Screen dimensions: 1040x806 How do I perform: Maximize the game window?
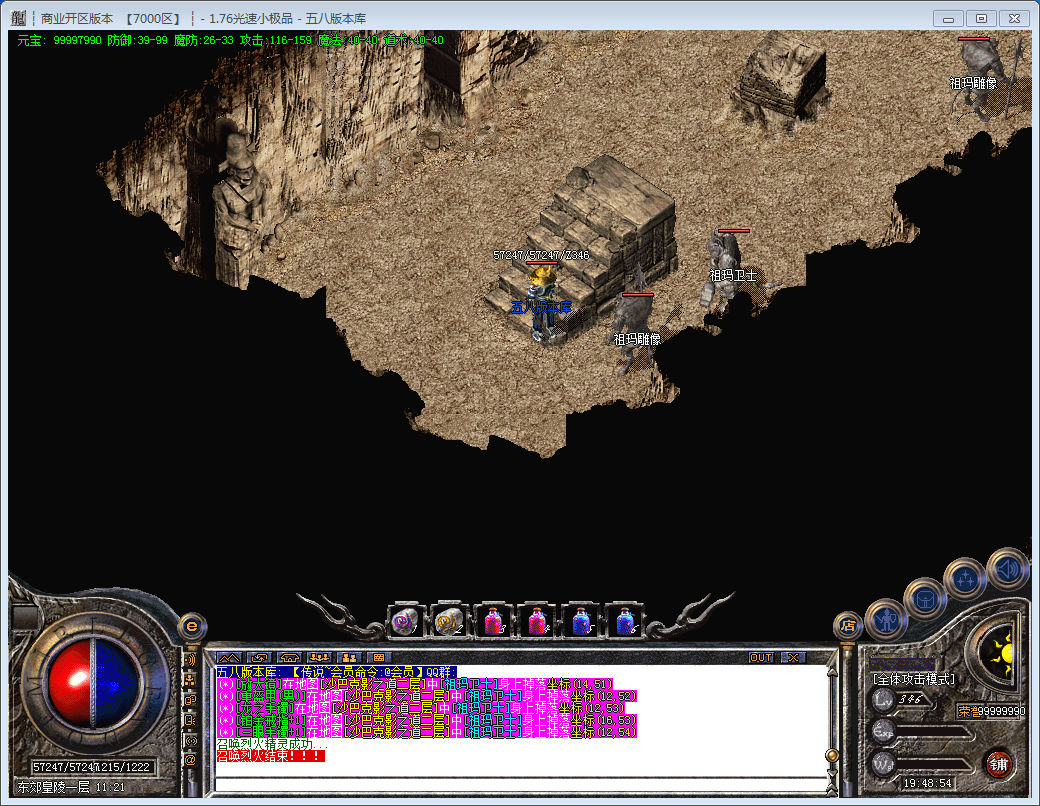981,19
